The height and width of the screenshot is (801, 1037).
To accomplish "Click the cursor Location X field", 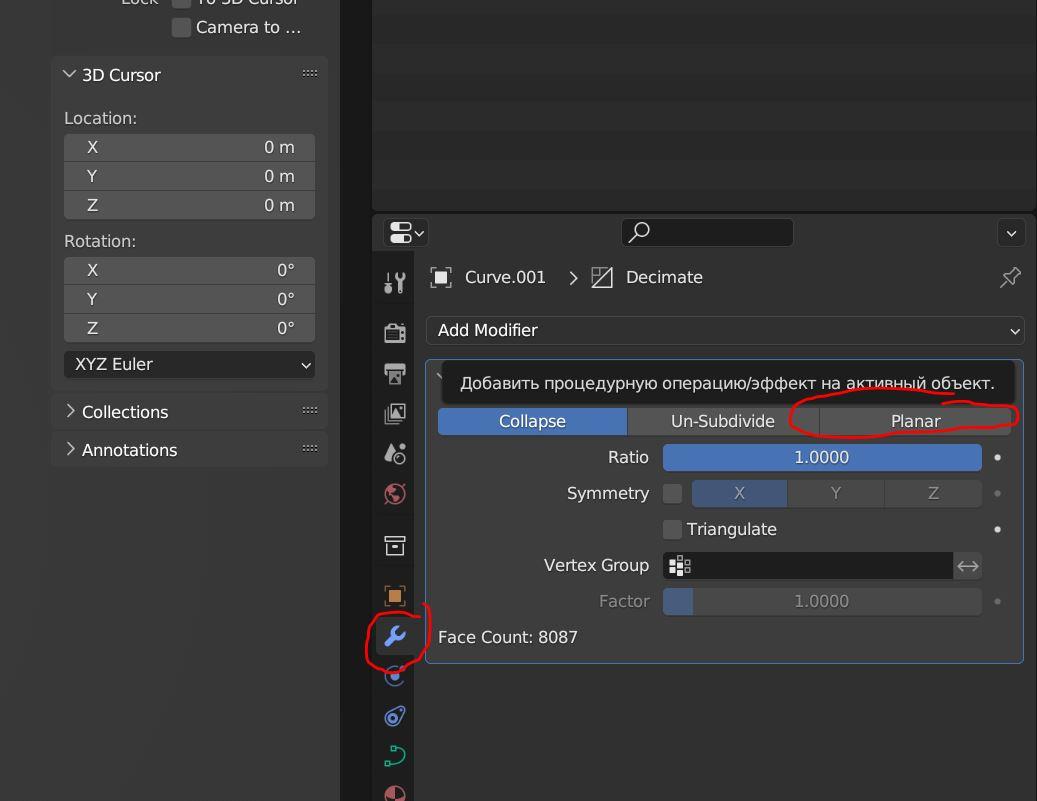I will tap(189, 148).
